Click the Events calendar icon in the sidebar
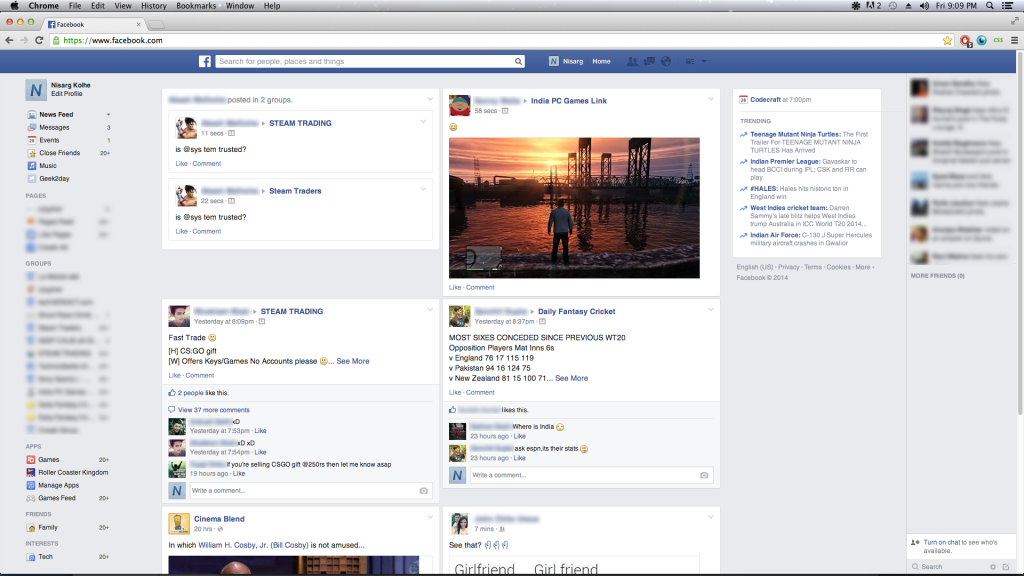This screenshot has width=1024, height=576. tap(31, 140)
